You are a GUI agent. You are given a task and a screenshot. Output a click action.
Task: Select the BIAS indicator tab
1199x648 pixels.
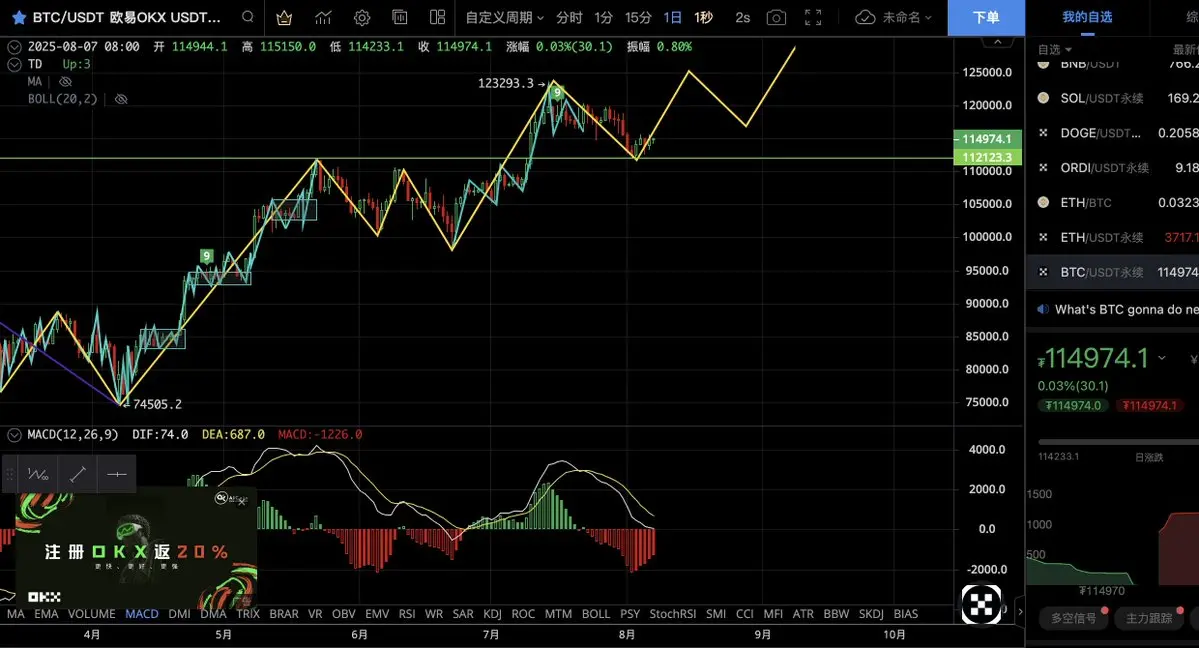pyautogui.click(x=905, y=614)
